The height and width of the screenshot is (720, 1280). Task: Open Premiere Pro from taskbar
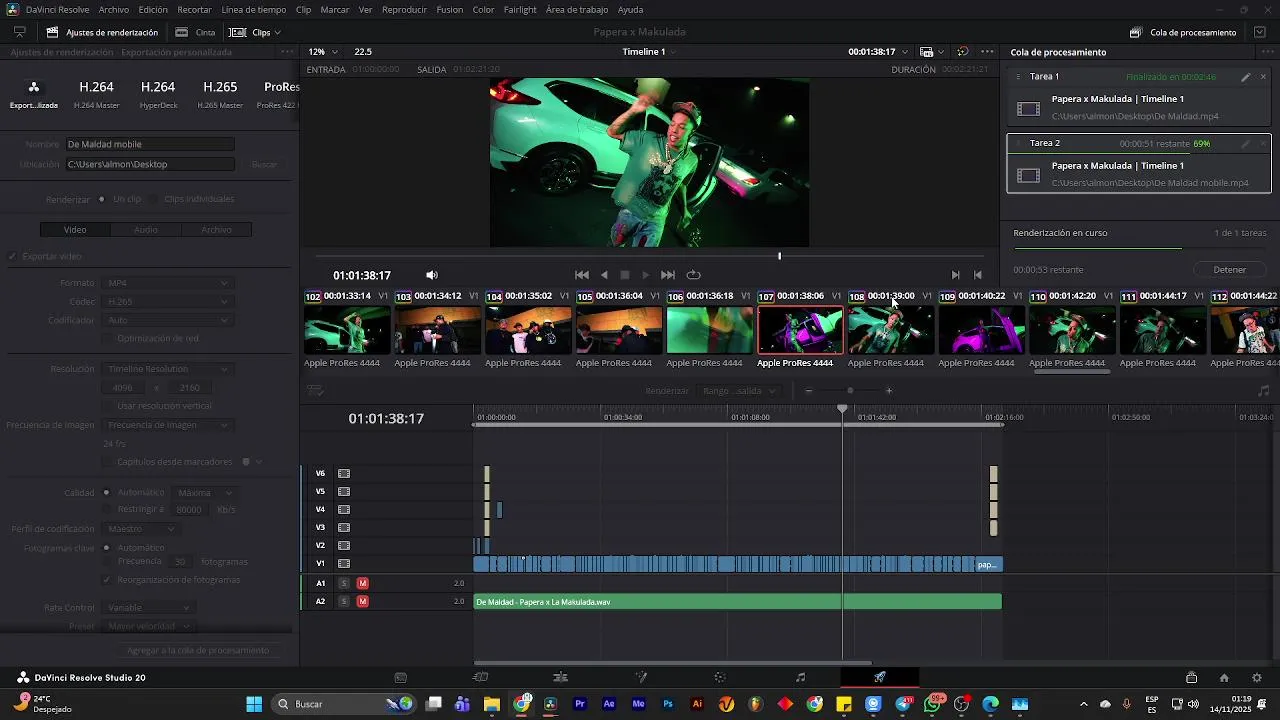tap(580, 704)
